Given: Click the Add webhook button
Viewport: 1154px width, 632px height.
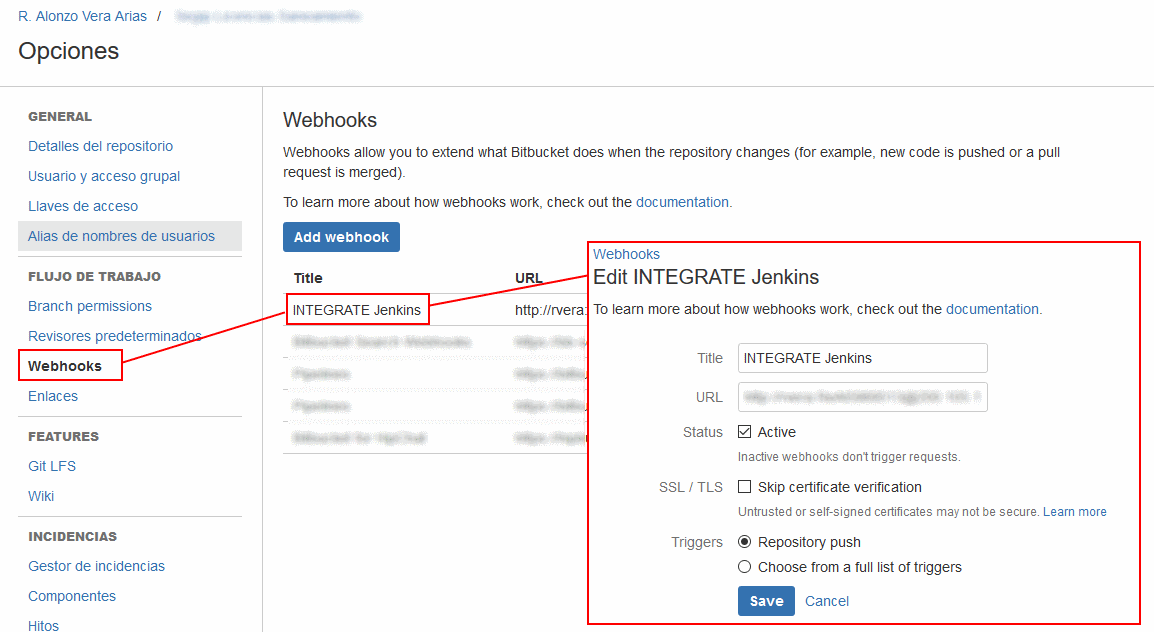Looking at the screenshot, I should point(341,237).
